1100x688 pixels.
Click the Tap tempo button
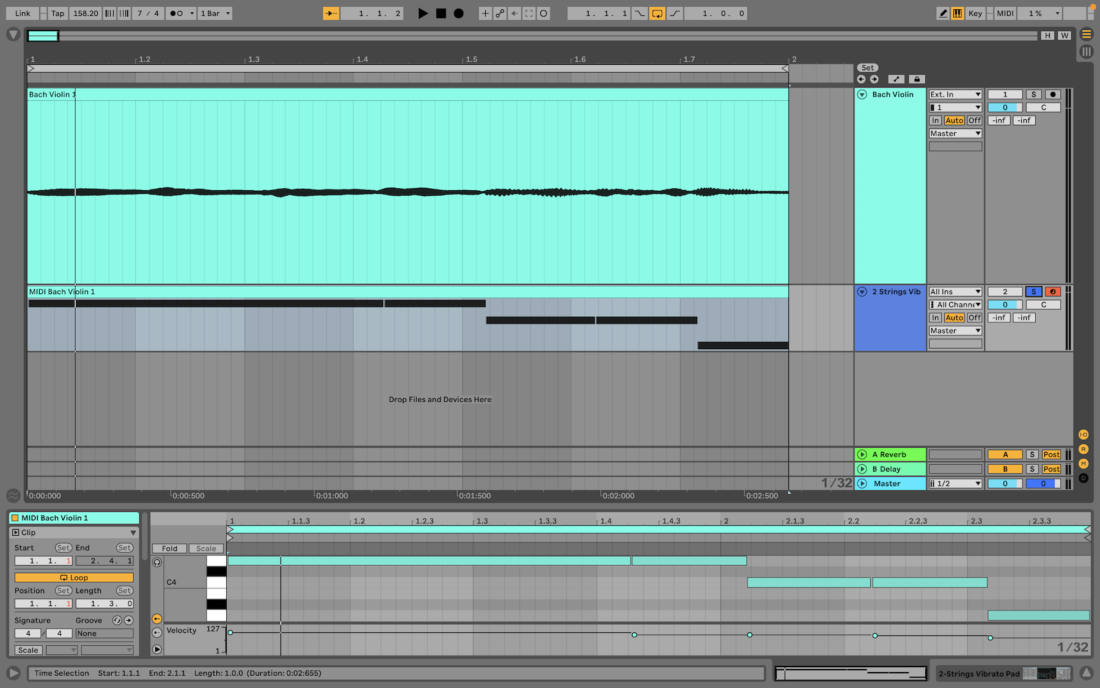point(58,13)
